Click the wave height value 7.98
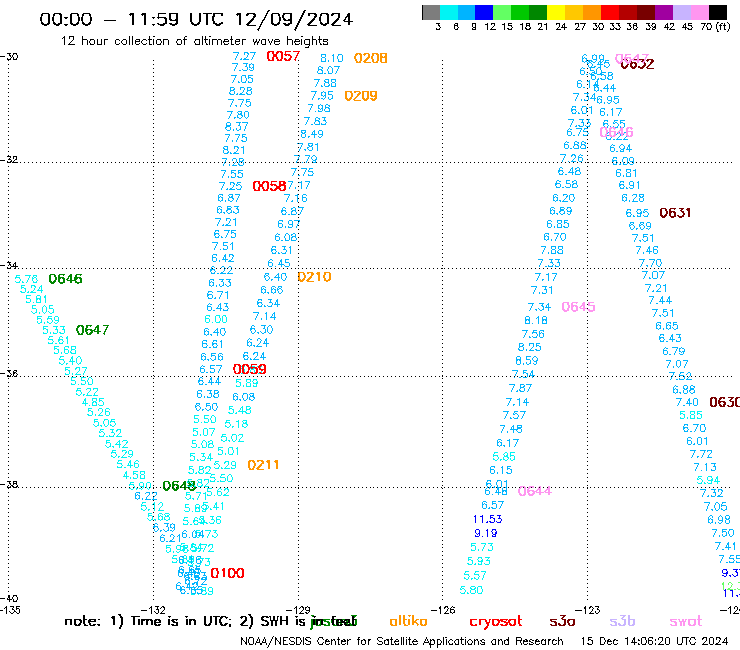This screenshot has height=650, width=740. click(319, 108)
